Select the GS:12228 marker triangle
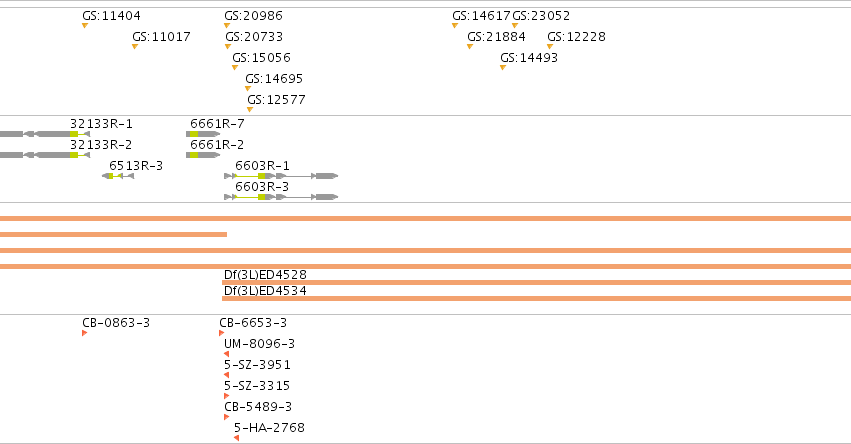851x444 pixels. click(x=550, y=47)
